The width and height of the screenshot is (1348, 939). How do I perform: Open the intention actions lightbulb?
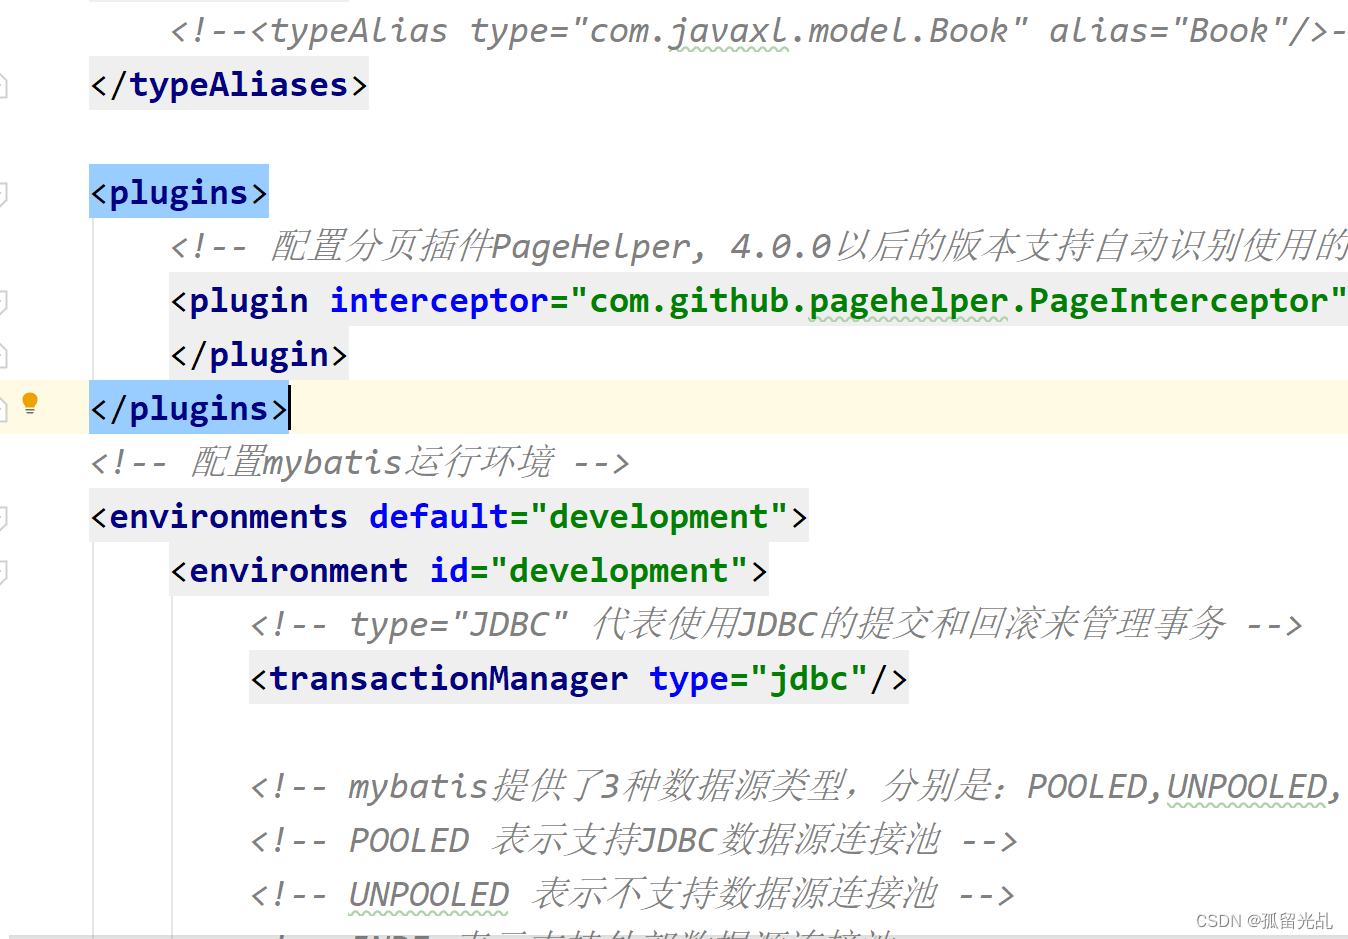(x=30, y=403)
